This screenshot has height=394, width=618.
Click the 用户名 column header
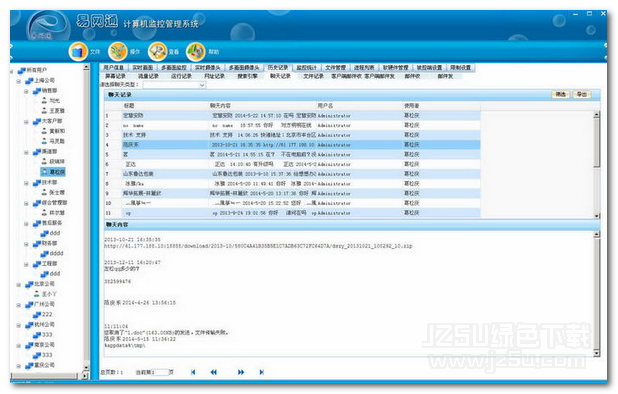325,106
